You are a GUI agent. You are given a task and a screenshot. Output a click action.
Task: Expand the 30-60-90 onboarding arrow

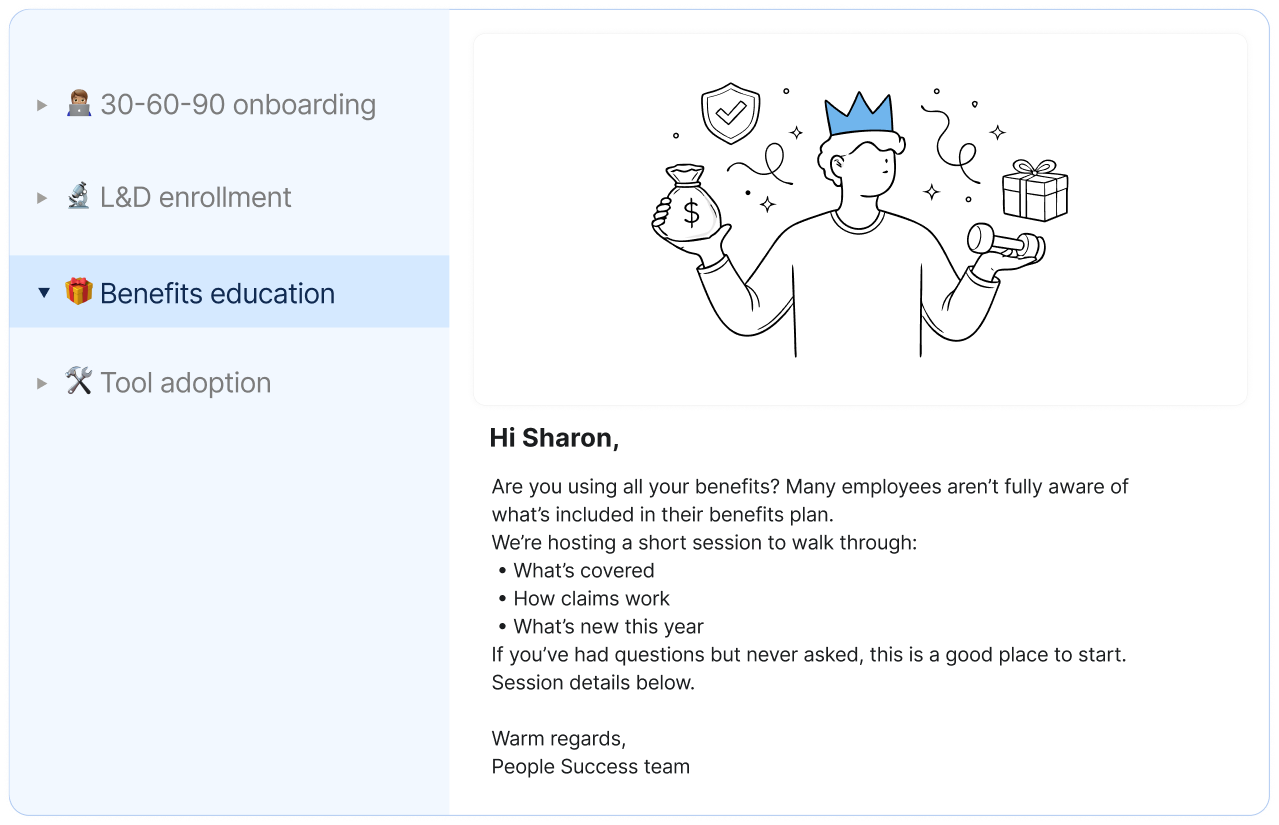(42, 105)
